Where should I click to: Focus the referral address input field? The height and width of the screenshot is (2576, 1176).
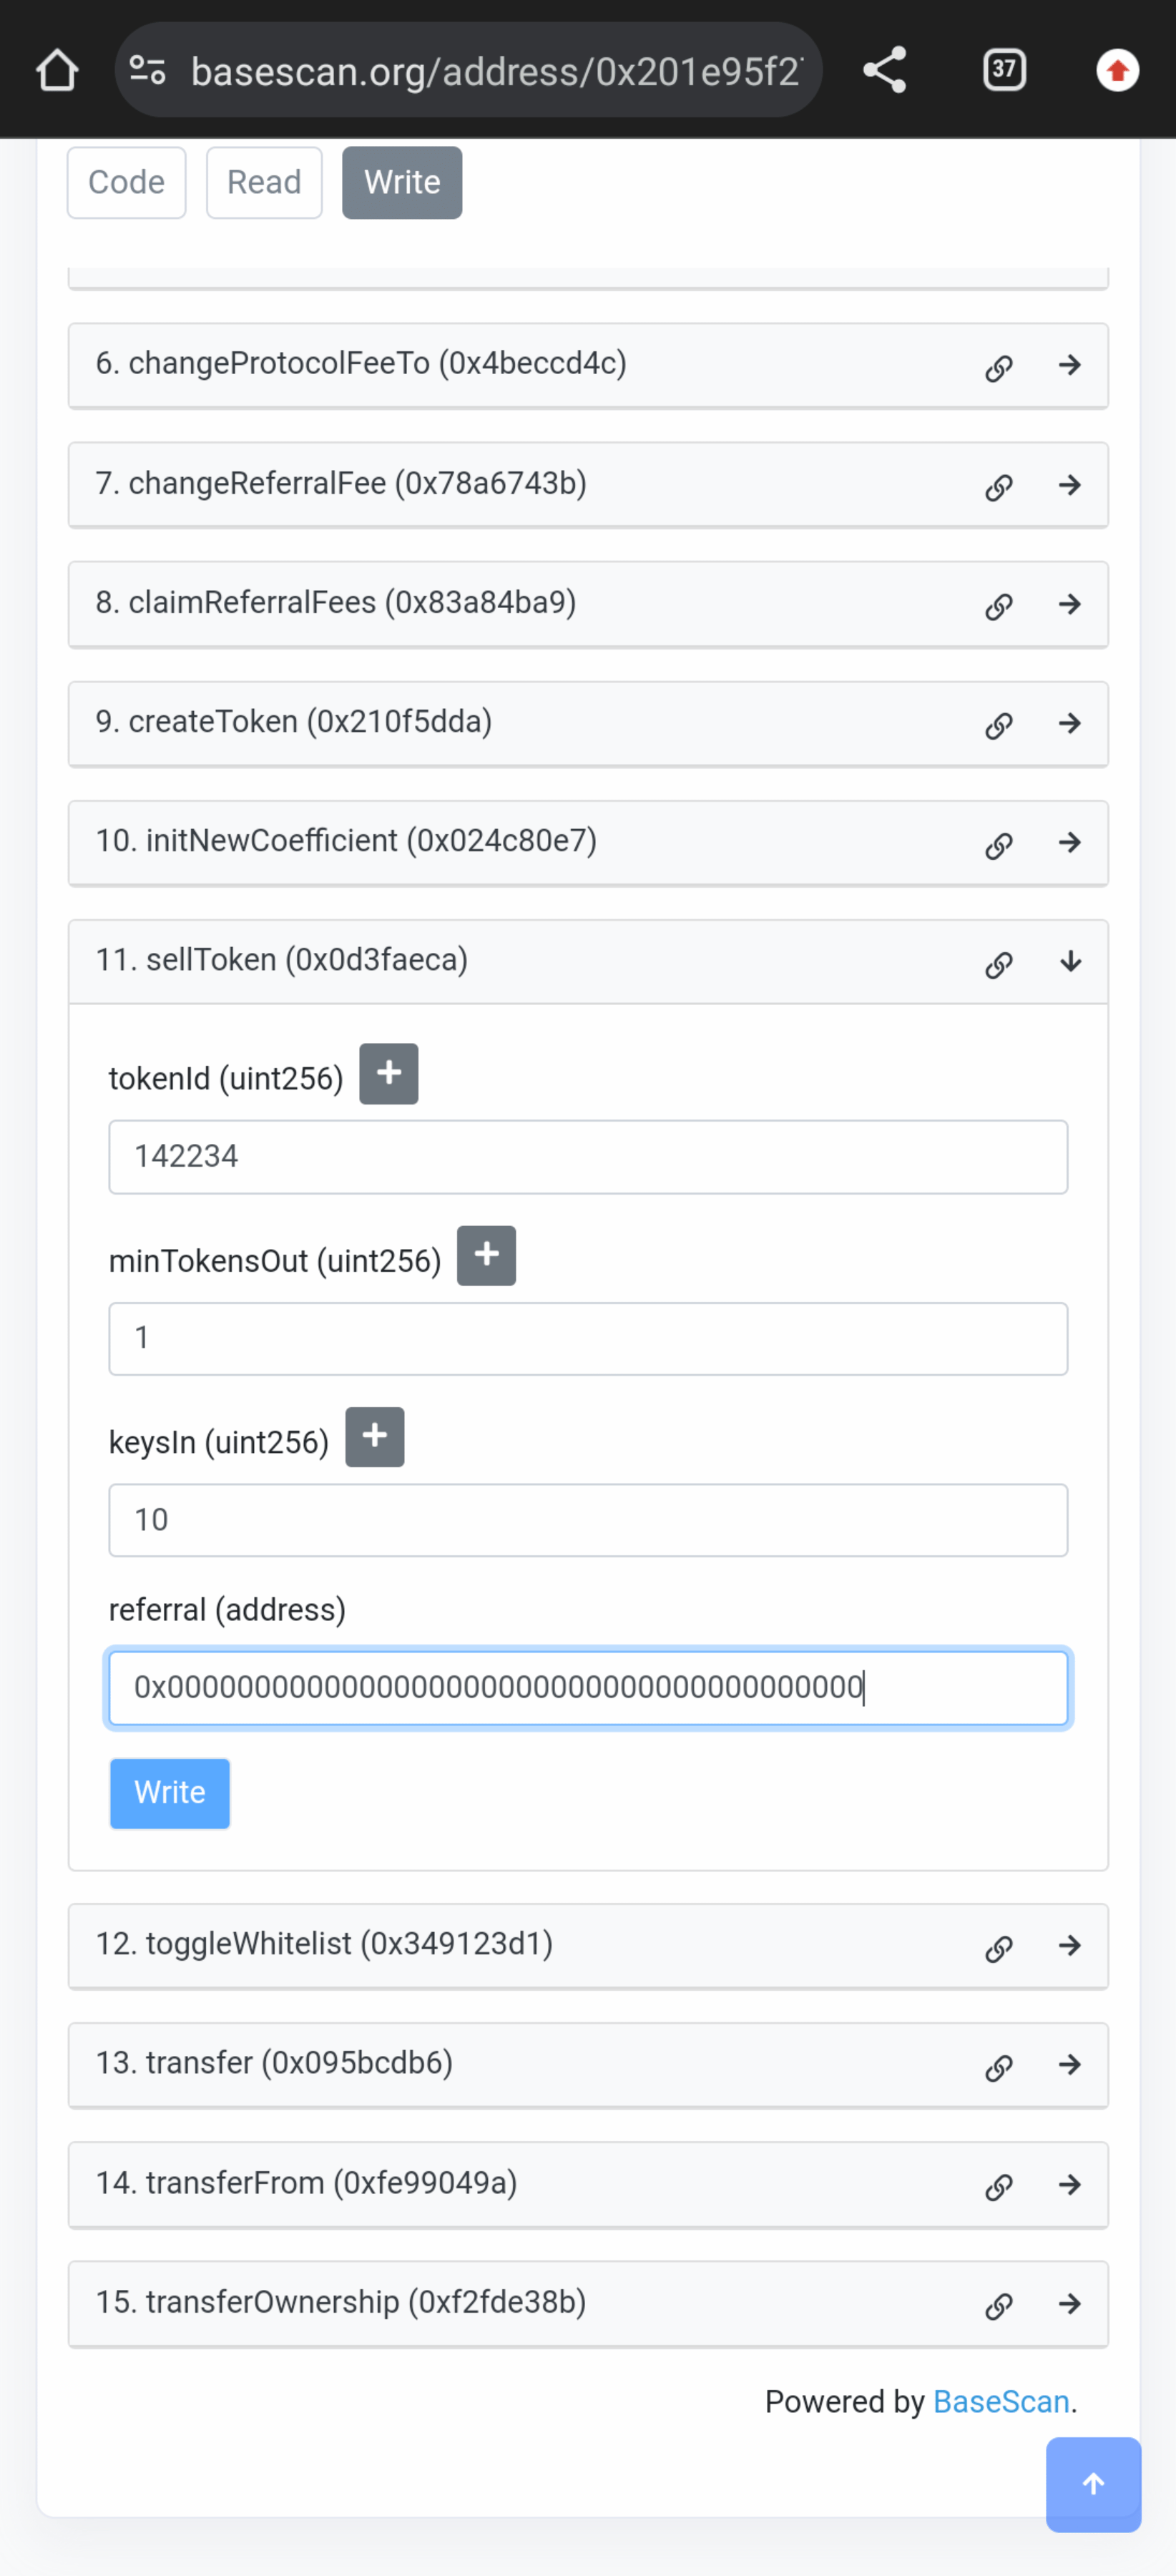[x=588, y=1688]
